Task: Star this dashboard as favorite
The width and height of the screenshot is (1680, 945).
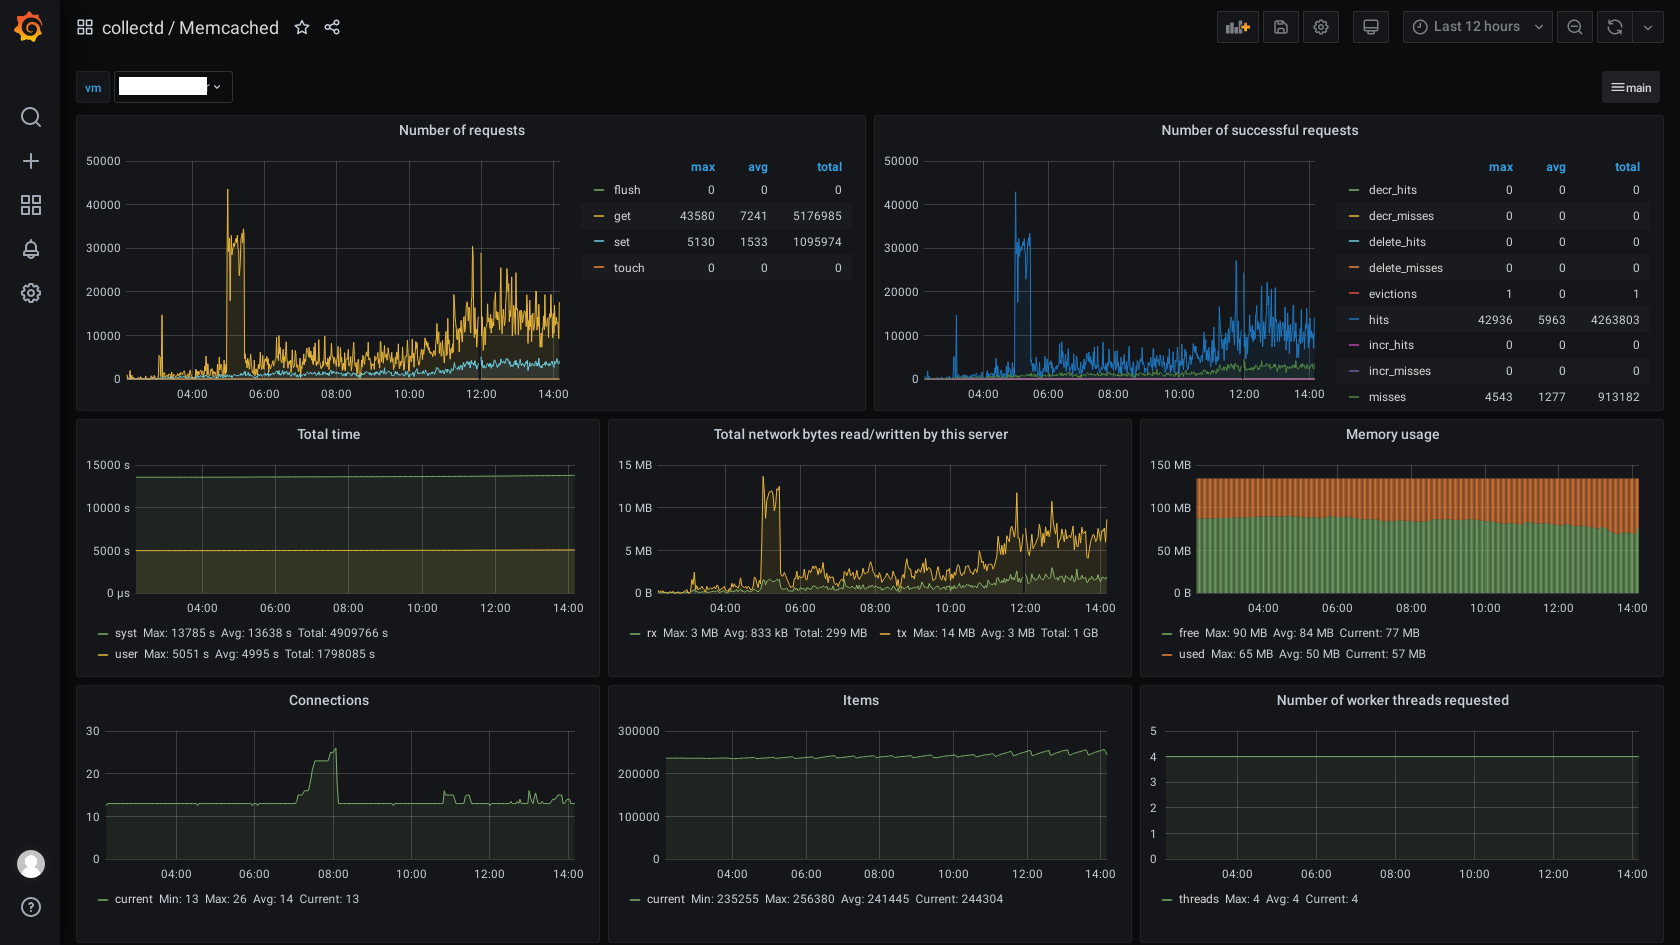Action: click(302, 28)
